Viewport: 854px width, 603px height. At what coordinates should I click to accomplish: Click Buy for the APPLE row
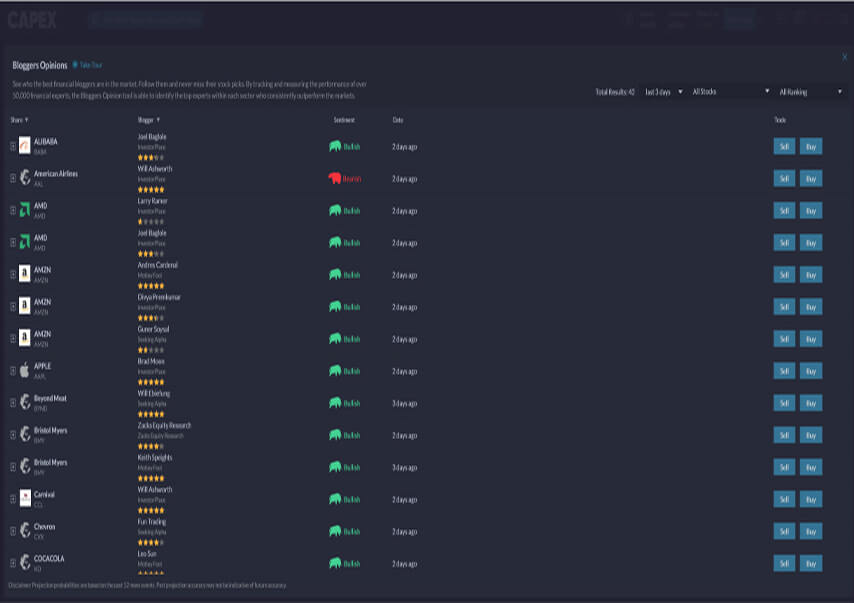[x=810, y=370]
